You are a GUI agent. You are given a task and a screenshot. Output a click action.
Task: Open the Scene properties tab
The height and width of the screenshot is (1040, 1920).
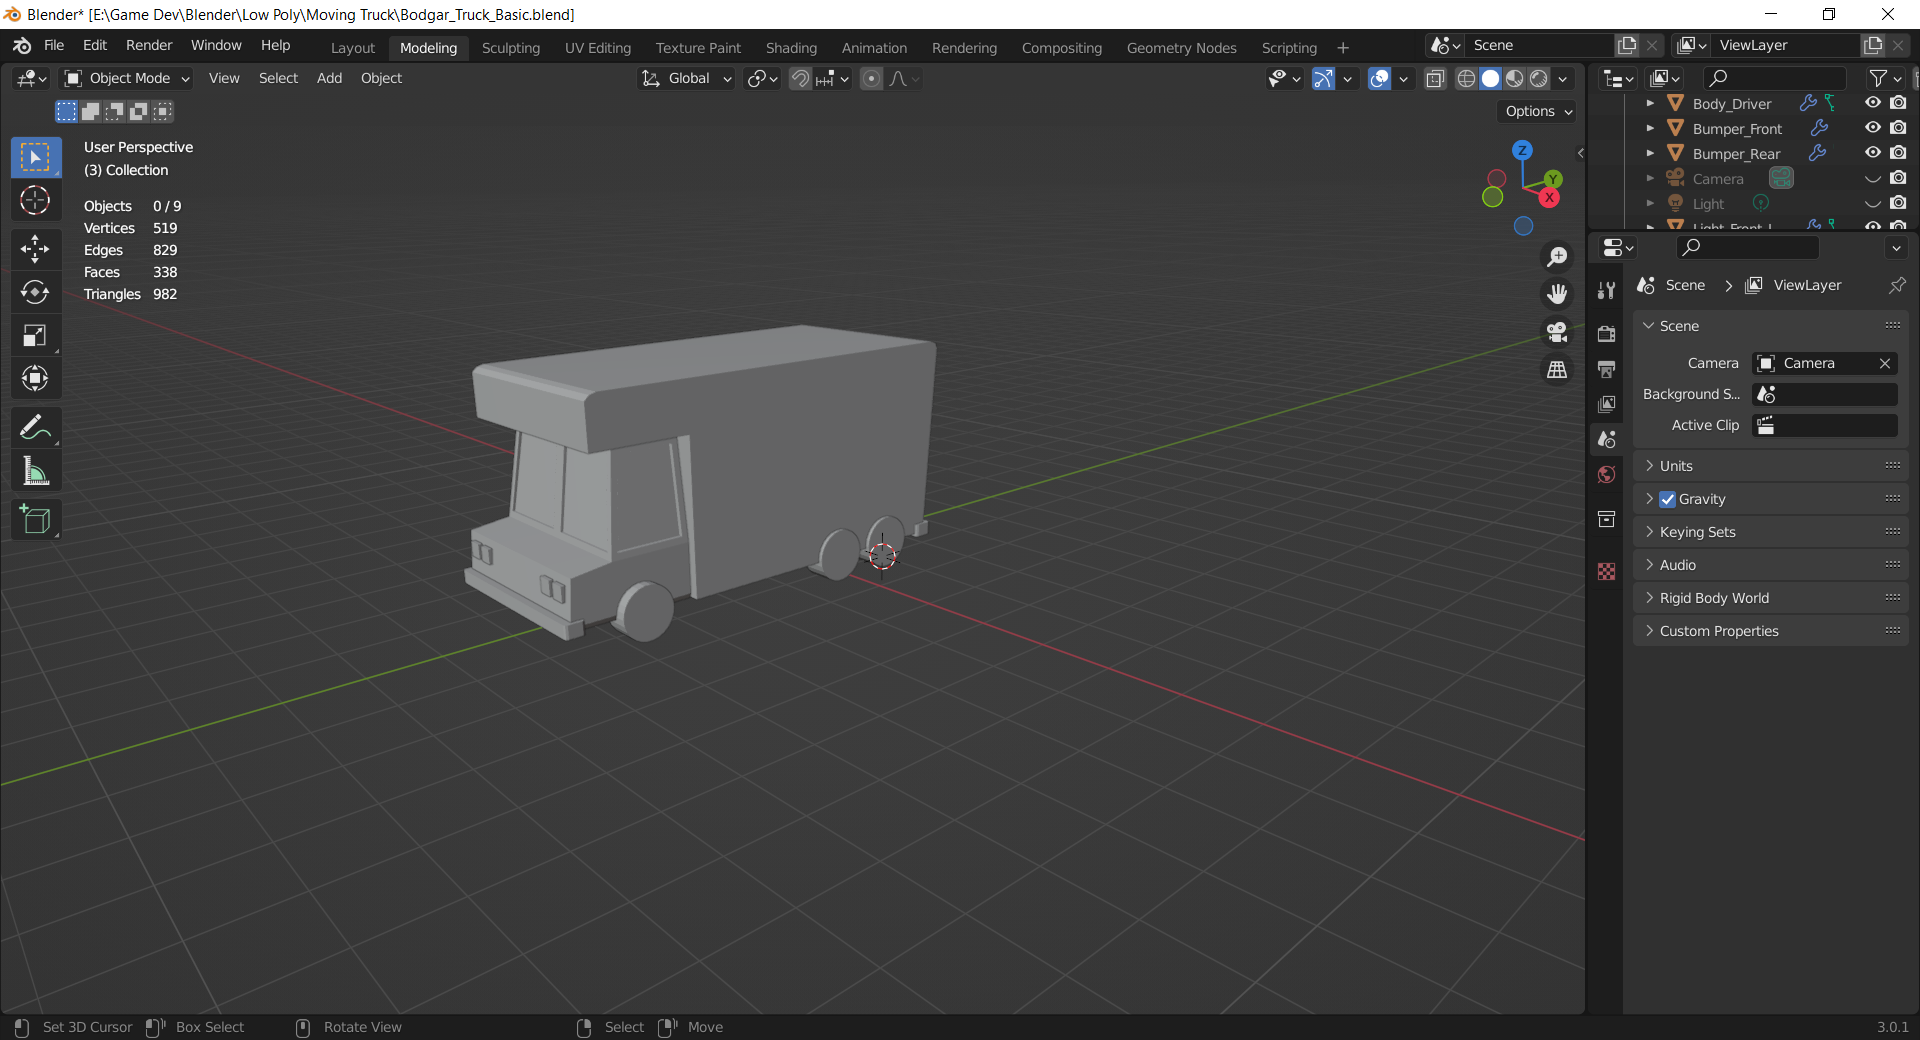[1607, 439]
